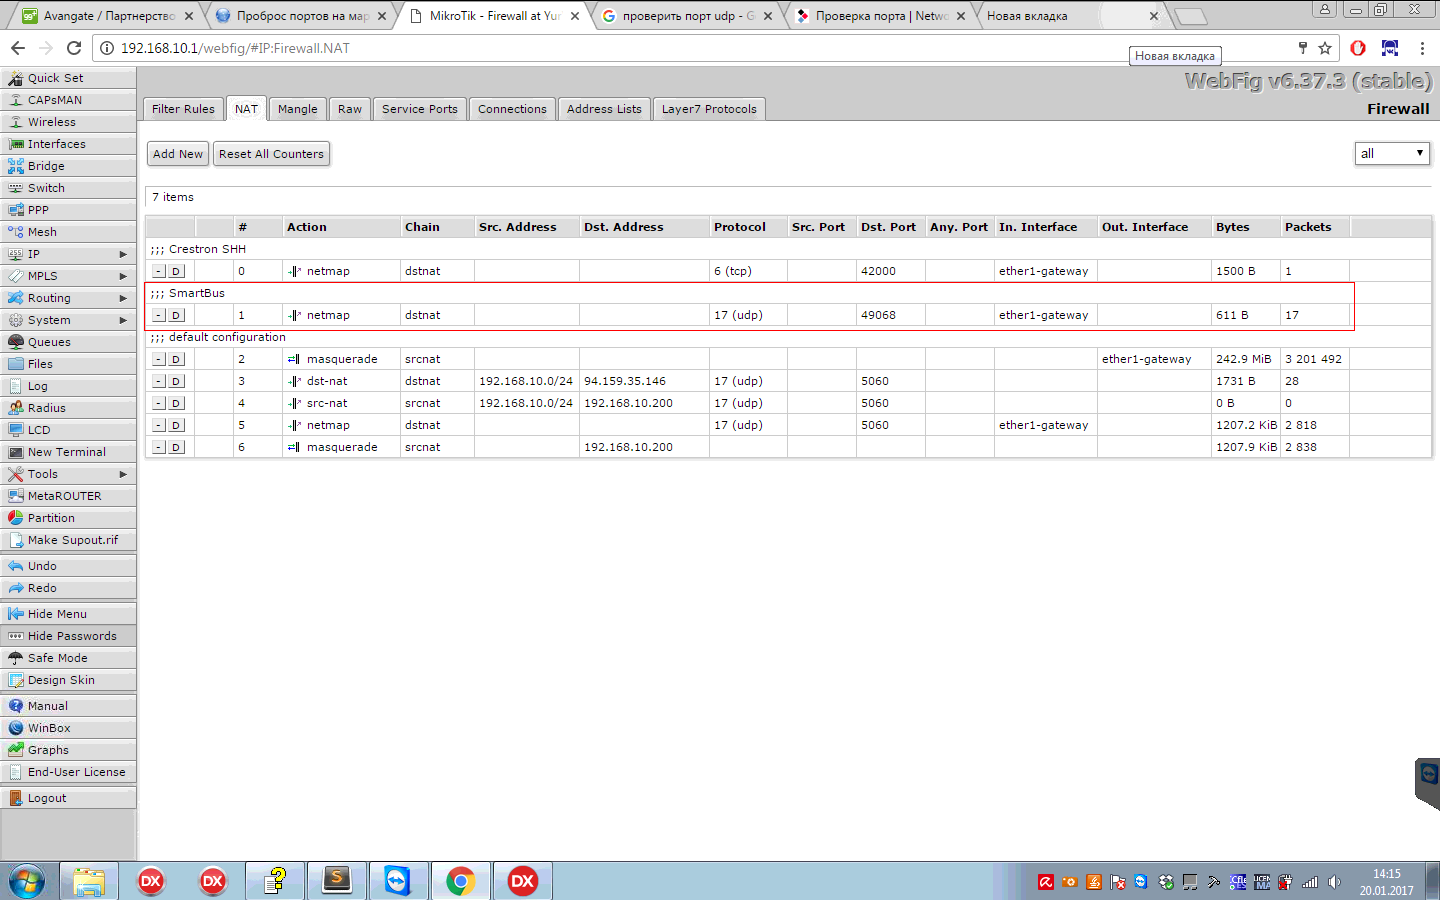Open Chrome from the Windows taskbar
Image resolution: width=1440 pixels, height=900 pixels.
pyautogui.click(x=460, y=881)
